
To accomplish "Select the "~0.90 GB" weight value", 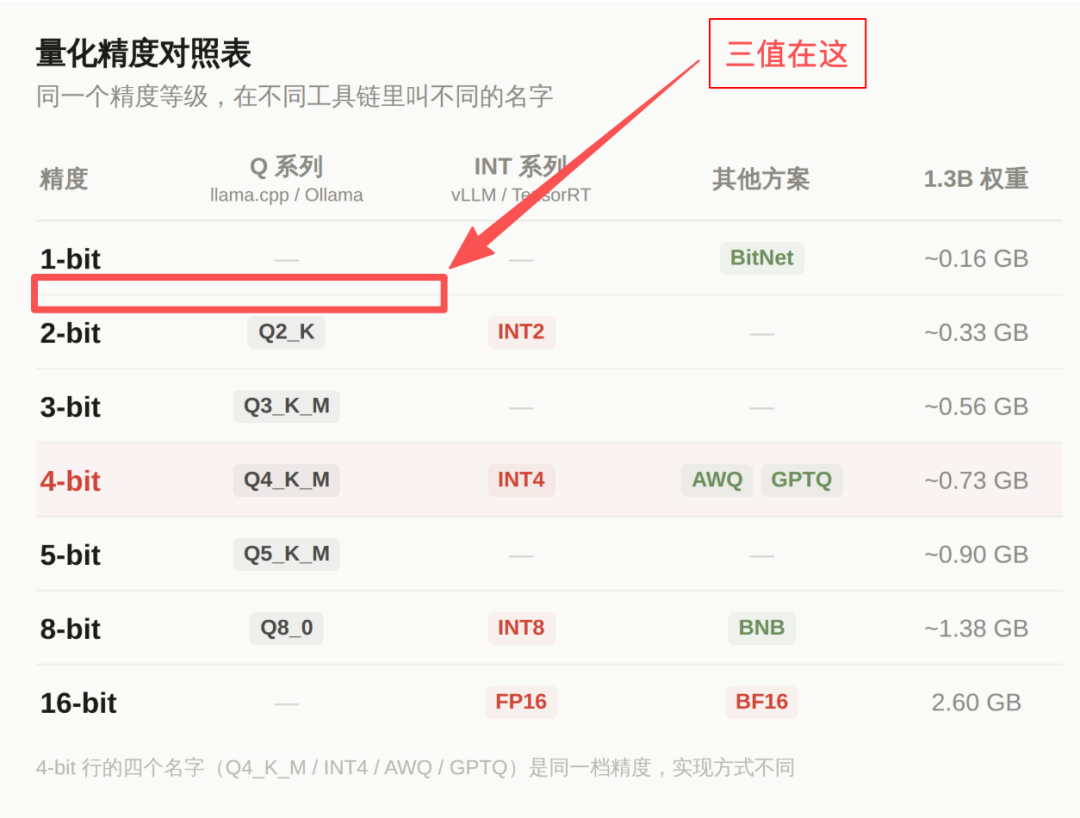I will pyautogui.click(x=976, y=554).
